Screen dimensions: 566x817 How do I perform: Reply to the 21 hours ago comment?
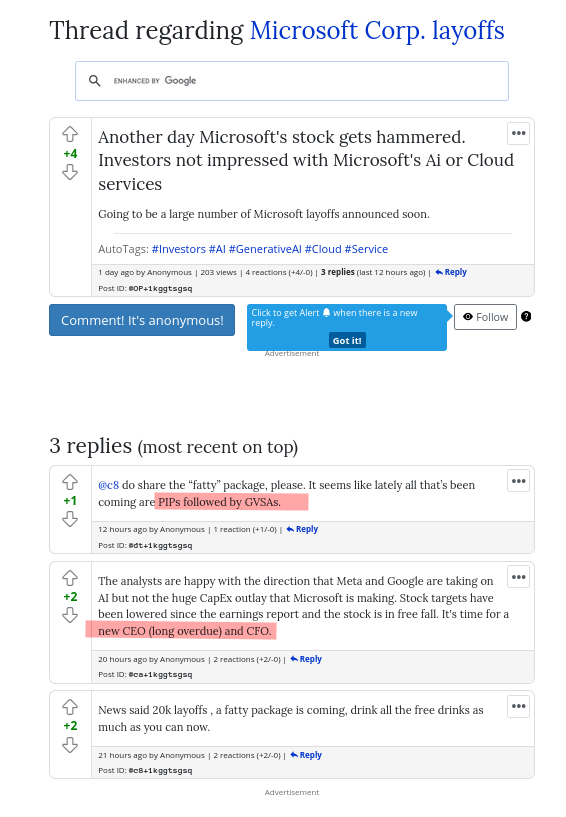306,755
